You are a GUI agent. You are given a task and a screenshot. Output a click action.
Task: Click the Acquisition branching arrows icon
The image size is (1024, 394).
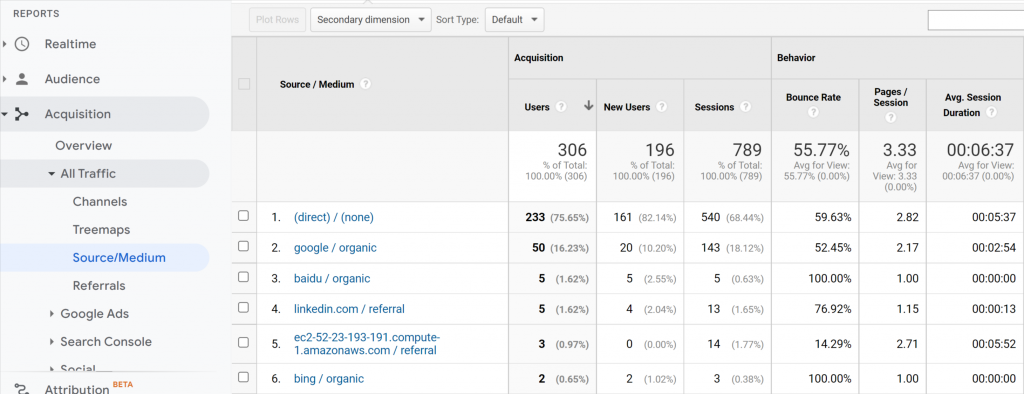tap(22, 114)
